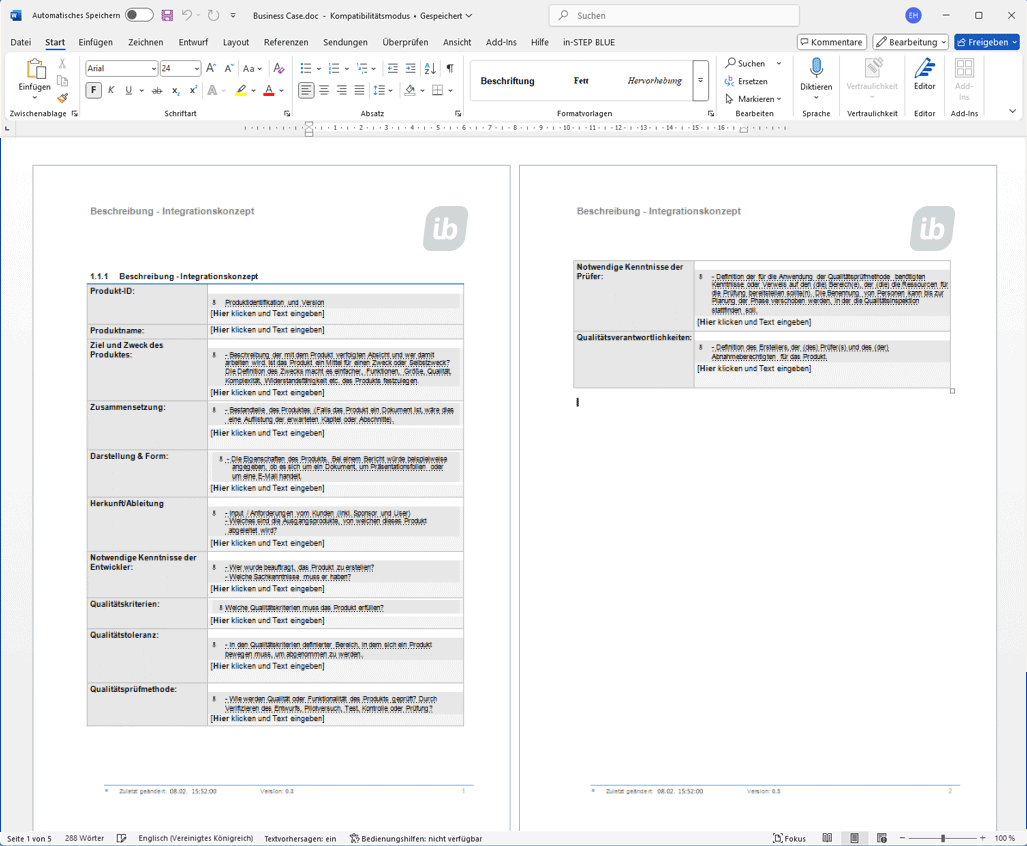Toggle the Automatisches Speichern switch

coord(139,15)
